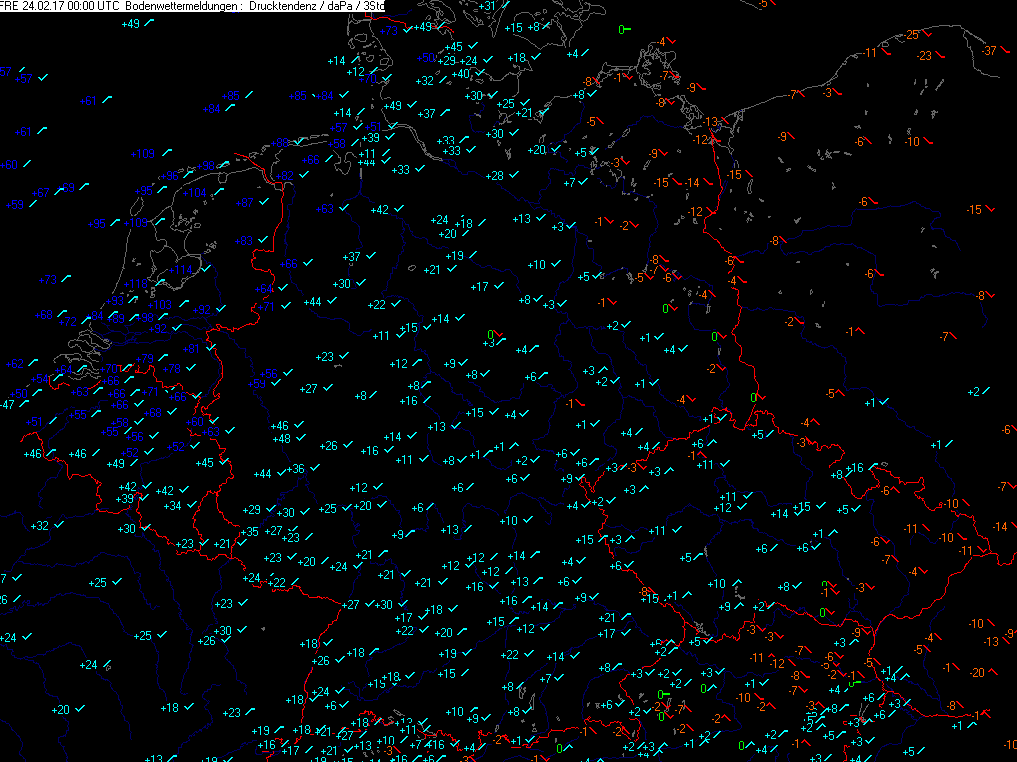Select the +114 station value
The width and height of the screenshot is (1017, 762).
181,270
